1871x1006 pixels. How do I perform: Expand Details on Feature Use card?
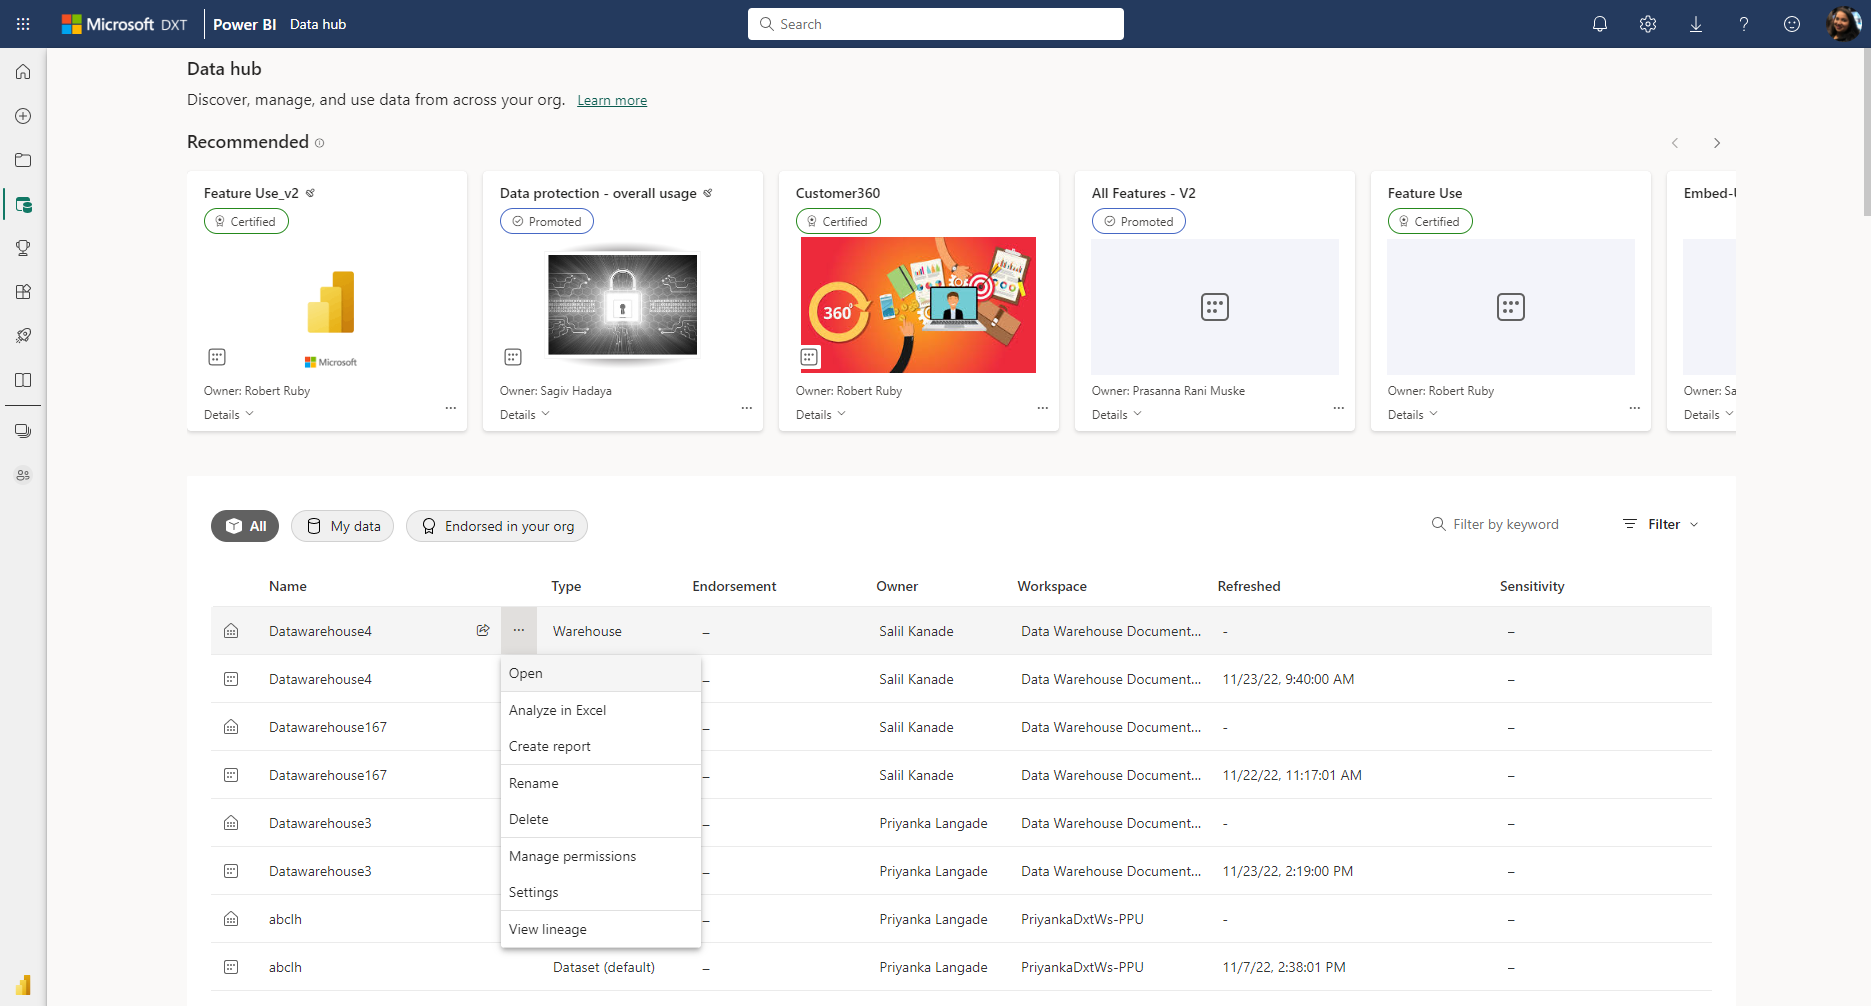[1413, 415]
